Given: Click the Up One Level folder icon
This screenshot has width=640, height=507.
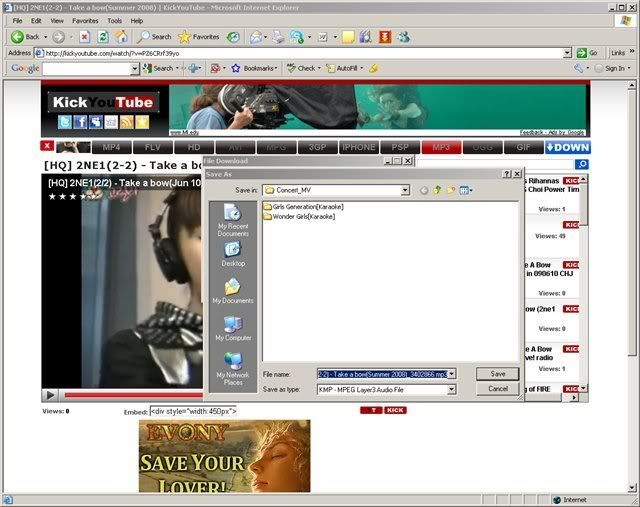Looking at the screenshot, I should pyautogui.click(x=437, y=190).
